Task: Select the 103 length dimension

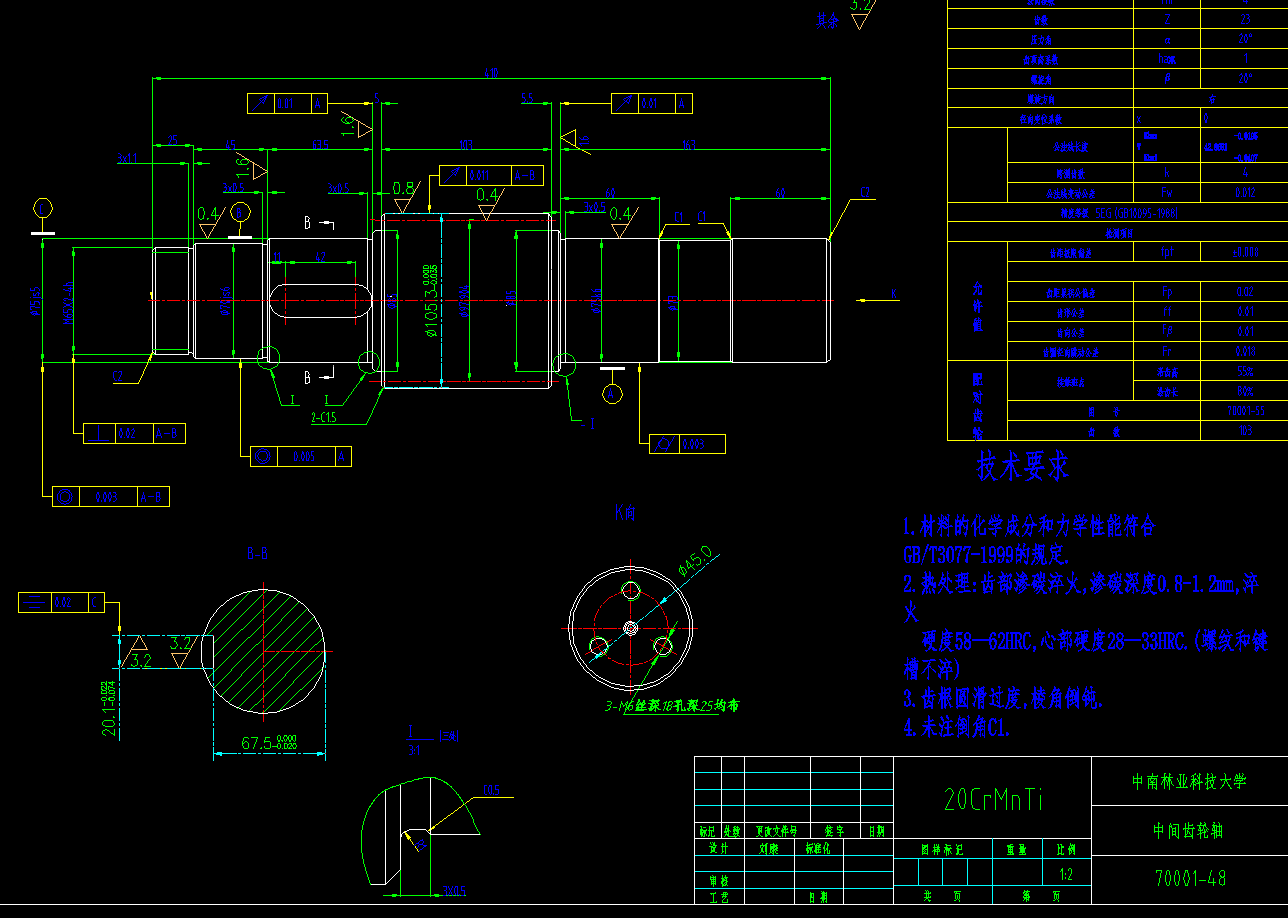Action: pyautogui.click(x=466, y=145)
